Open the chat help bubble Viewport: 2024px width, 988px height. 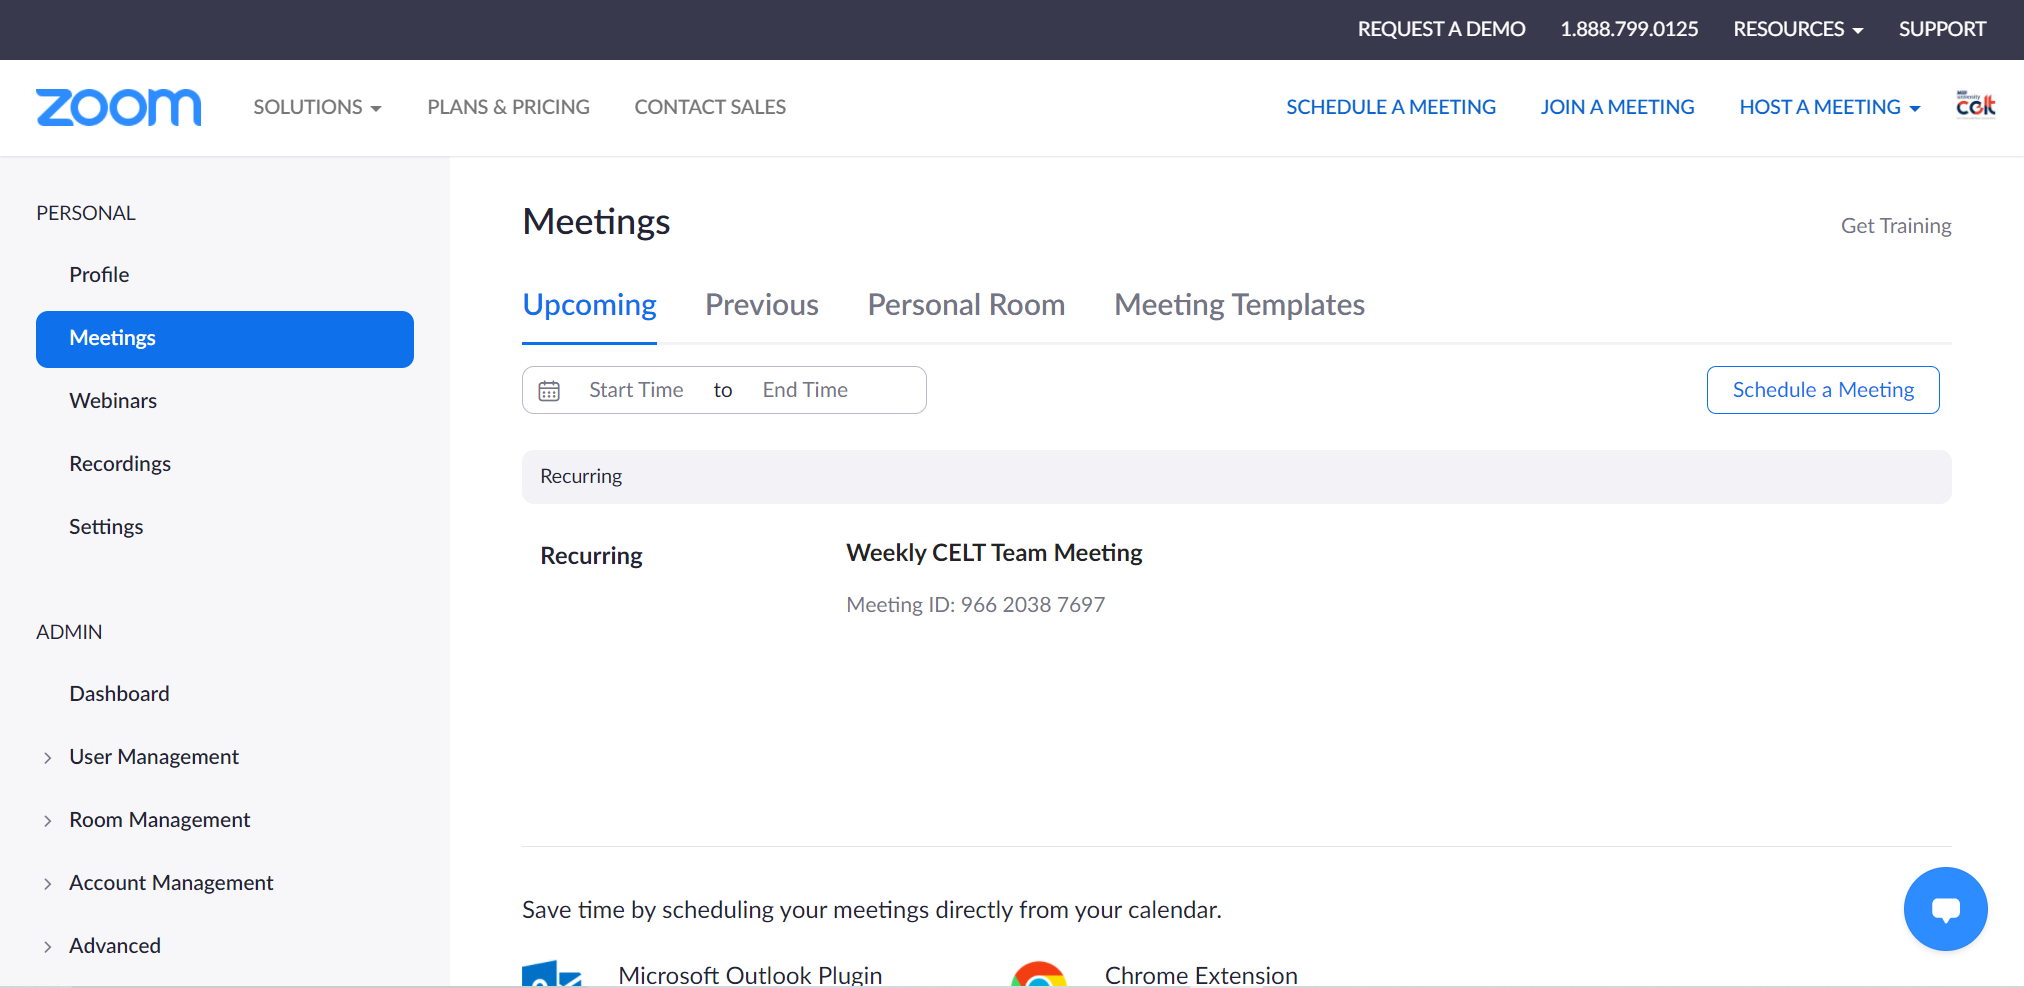click(x=1945, y=909)
